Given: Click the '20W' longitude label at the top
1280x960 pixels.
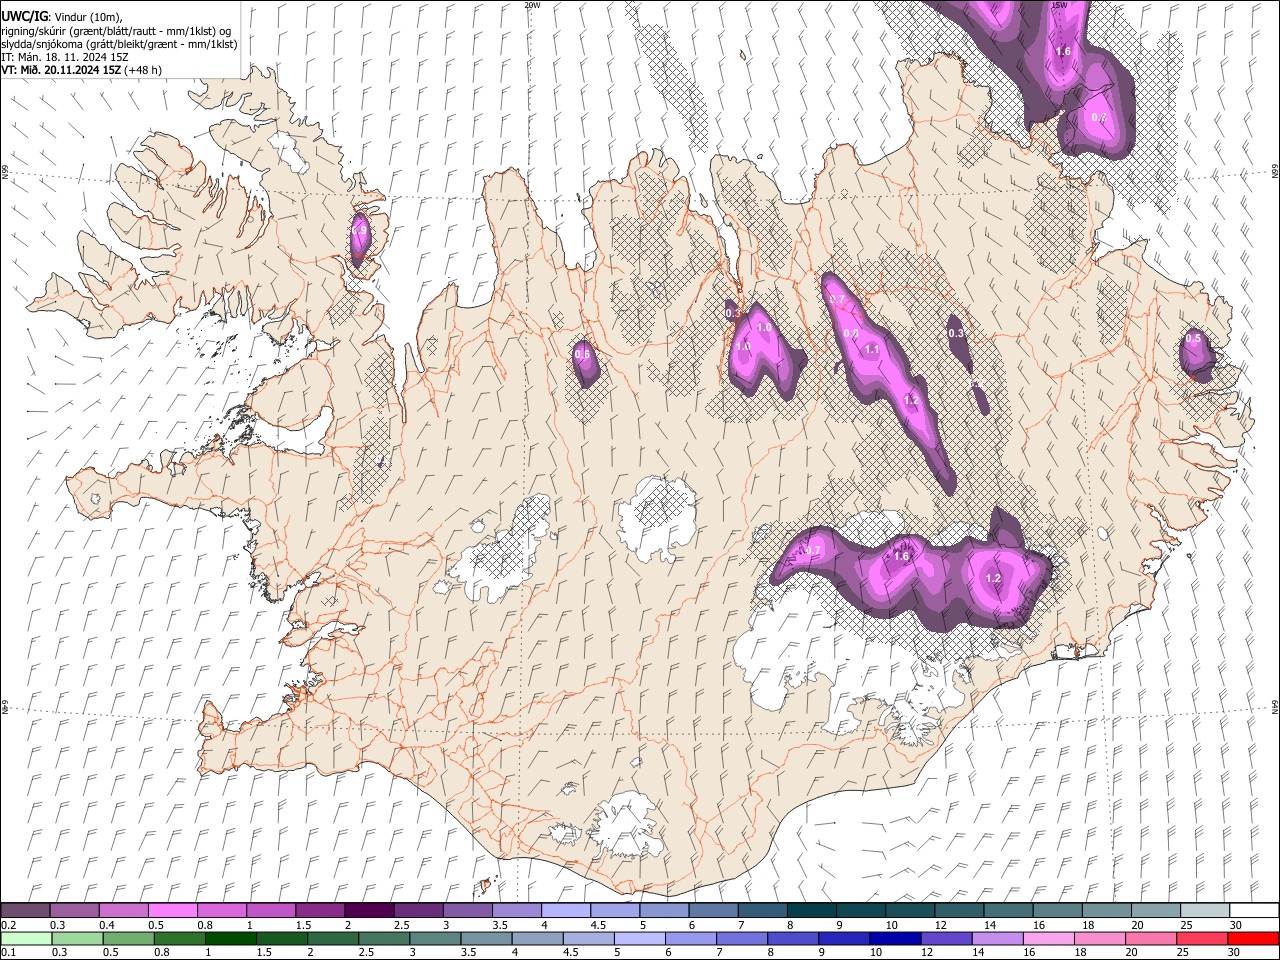Looking at the screenshot, I should pos(532,5).
